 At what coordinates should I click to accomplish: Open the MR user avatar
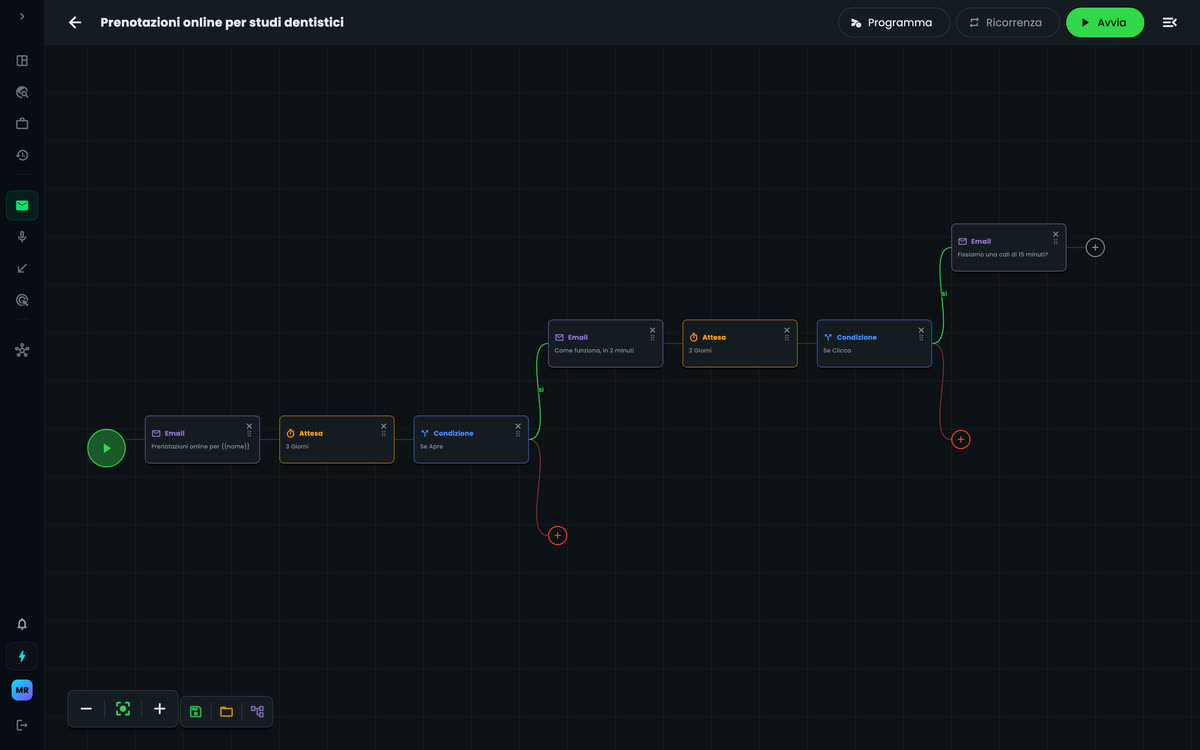22,690
